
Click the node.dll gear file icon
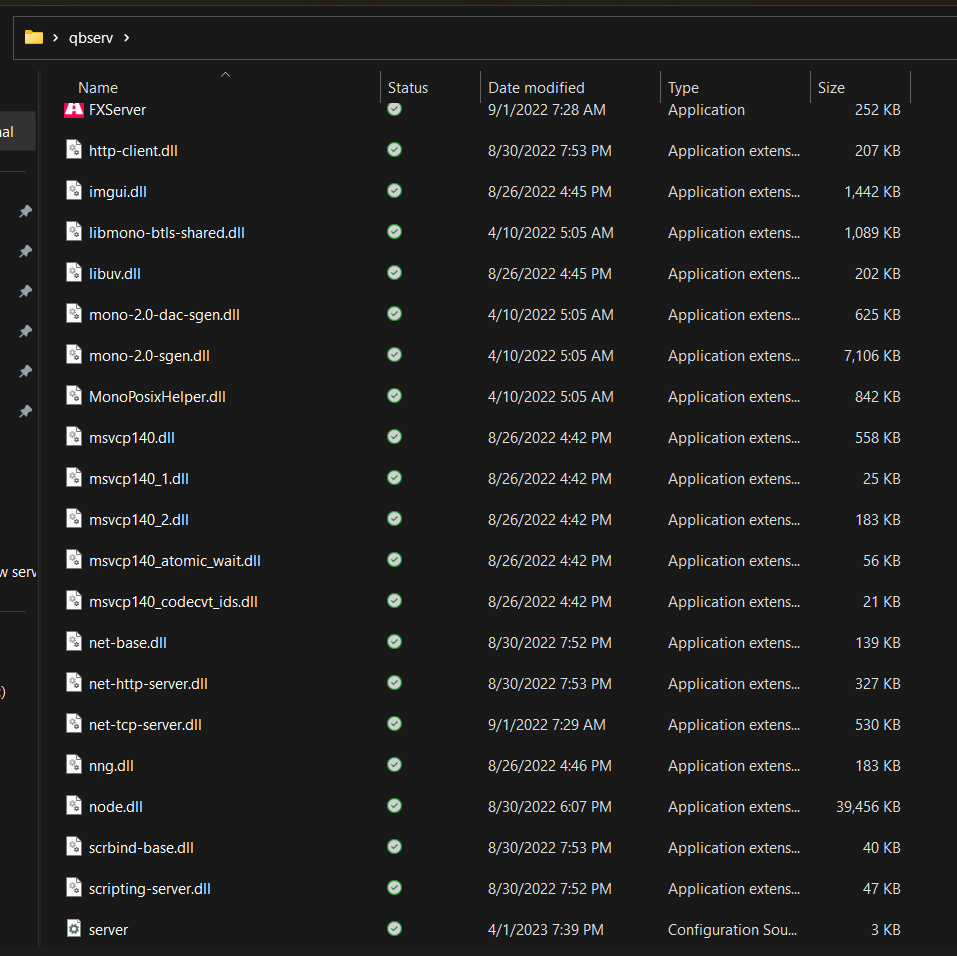(x=74, y=806)
